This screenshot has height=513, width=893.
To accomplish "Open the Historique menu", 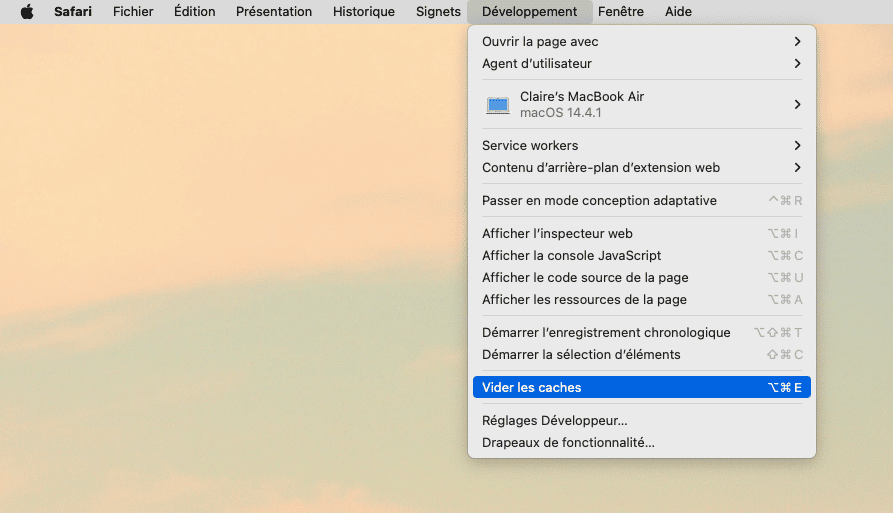I will [x=364, y=11].
